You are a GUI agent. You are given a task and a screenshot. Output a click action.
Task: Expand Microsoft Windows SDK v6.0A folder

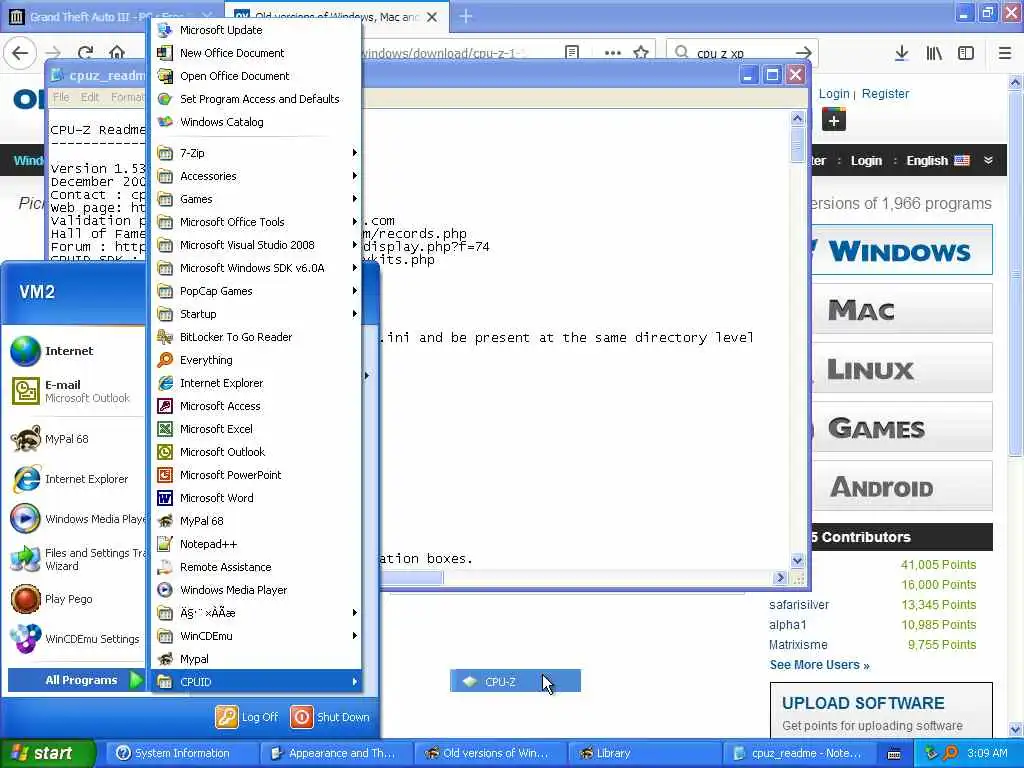256,268
